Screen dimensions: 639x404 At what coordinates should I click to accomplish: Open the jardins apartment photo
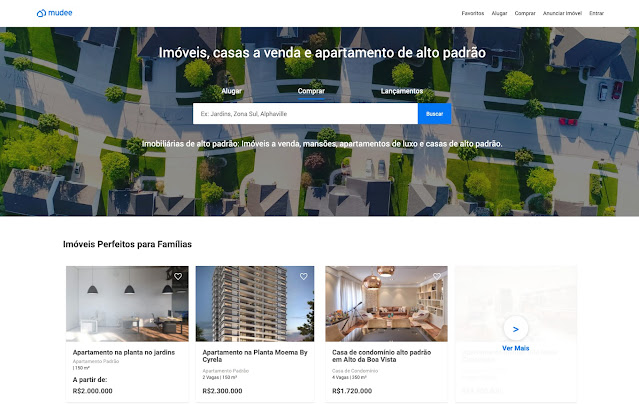pos(127,304)
